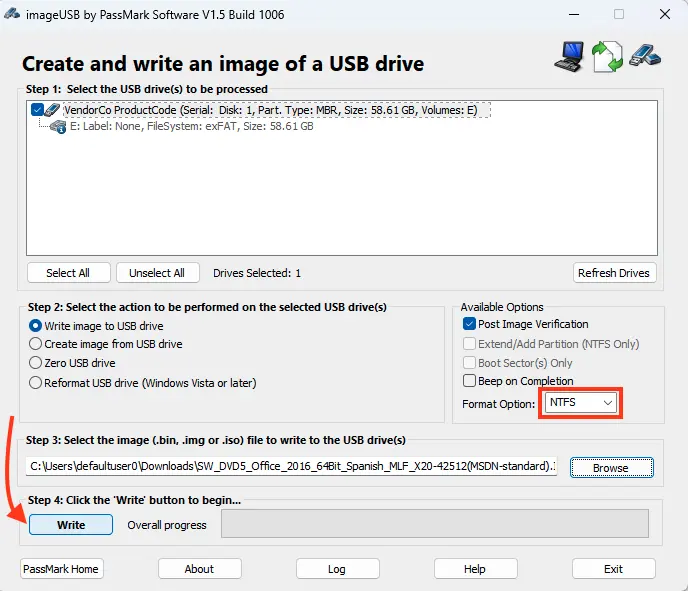Exit the application
The image size is (688, 591).
click(x=613, y=569)
